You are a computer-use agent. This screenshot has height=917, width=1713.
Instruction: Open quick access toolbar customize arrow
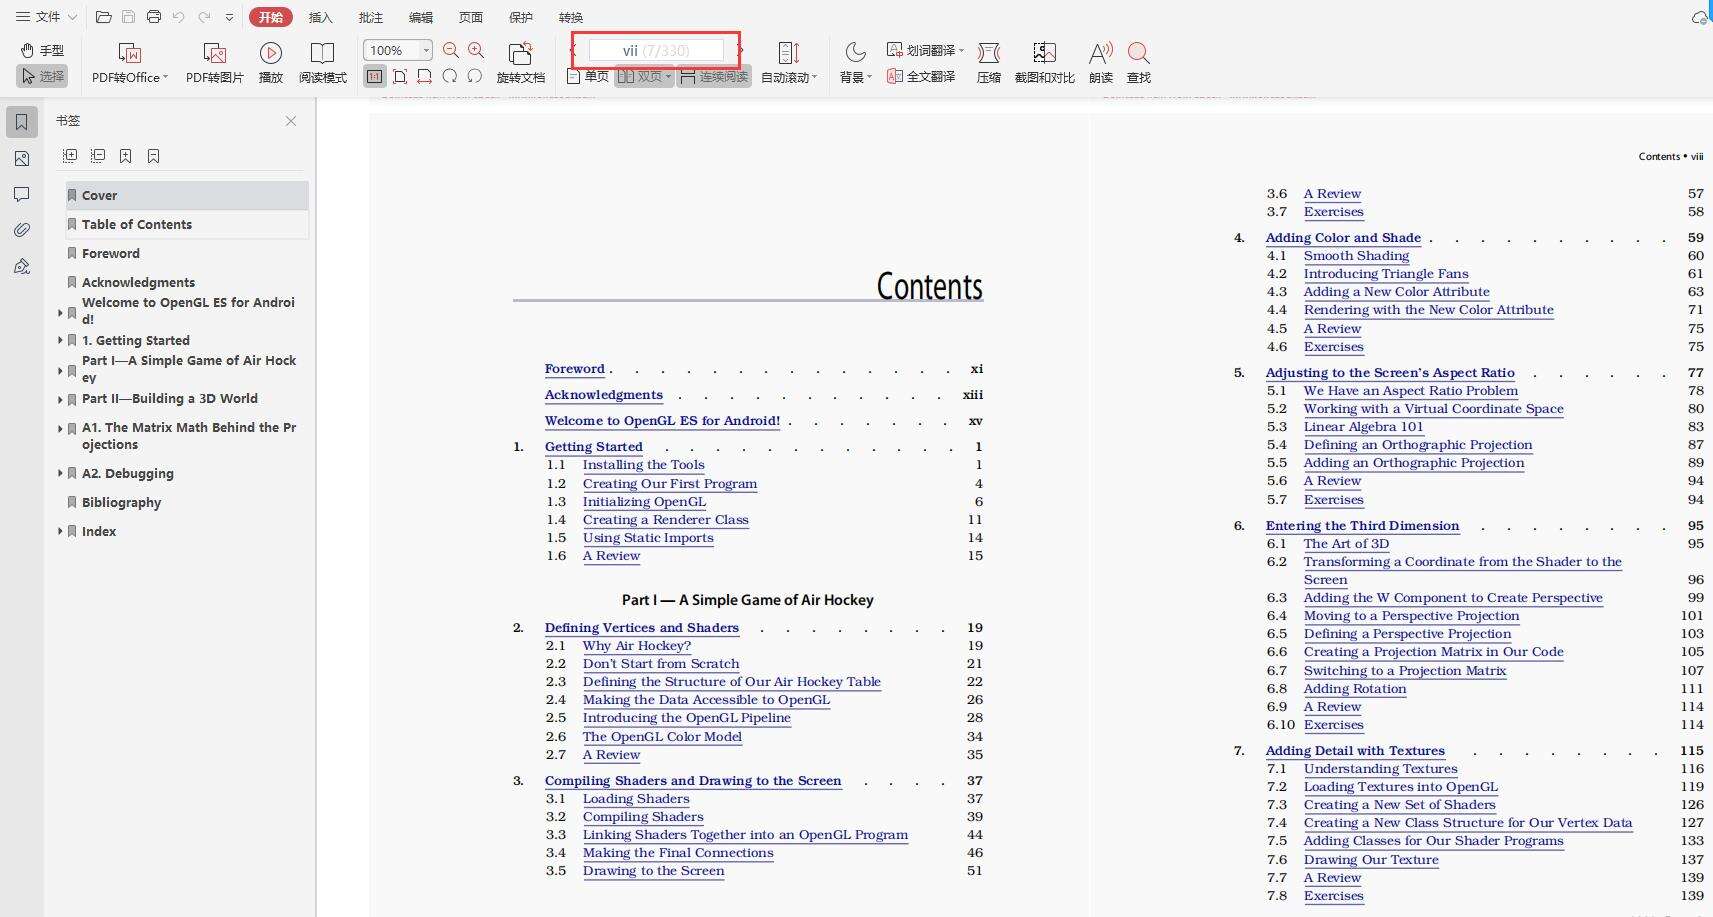[x=230, y=17]
